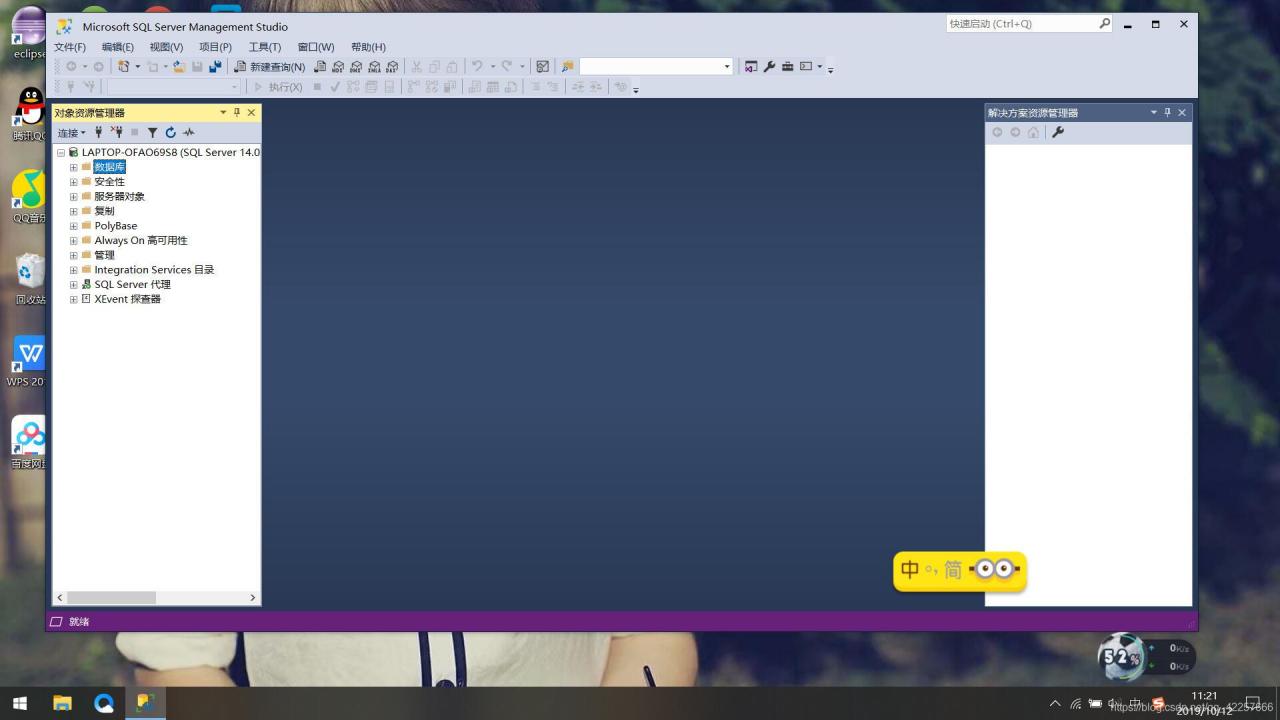Image resolution: width=1280 pixels, height=720 pixels.
Task: Open the 窗口(W) menu
Action: click(316, 47)
